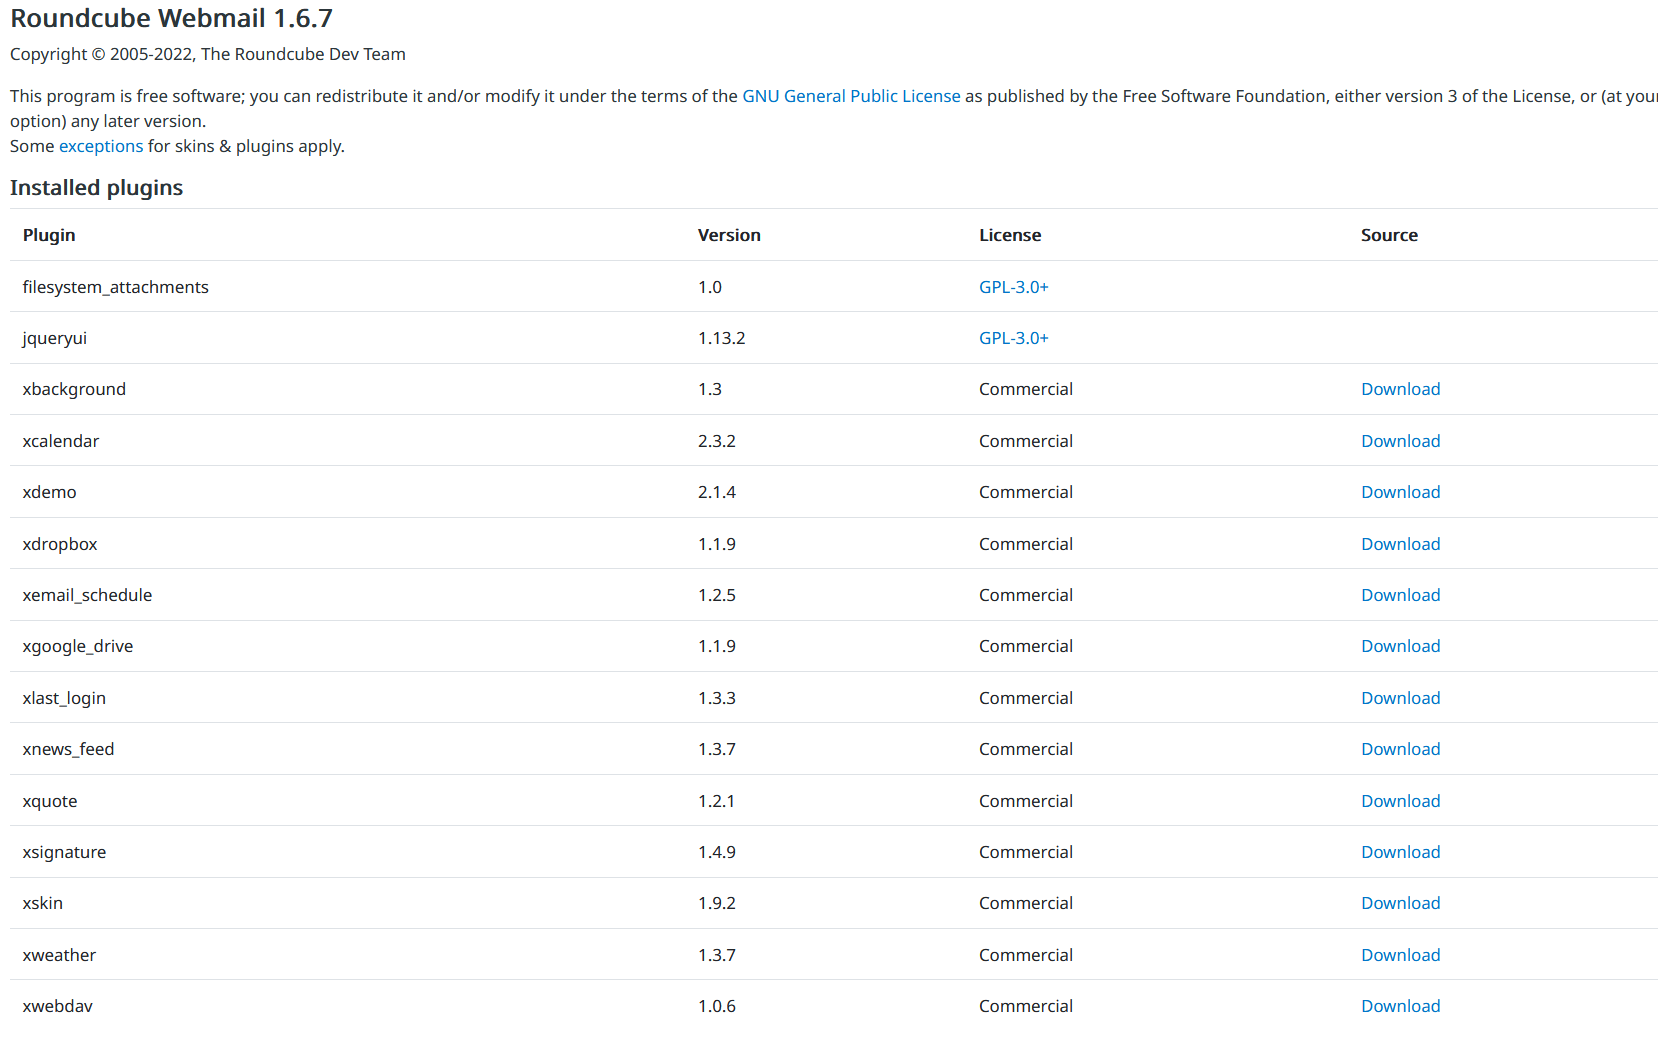
Task: Download the xsignature plugin source
Action: [x=1401, y=852]
